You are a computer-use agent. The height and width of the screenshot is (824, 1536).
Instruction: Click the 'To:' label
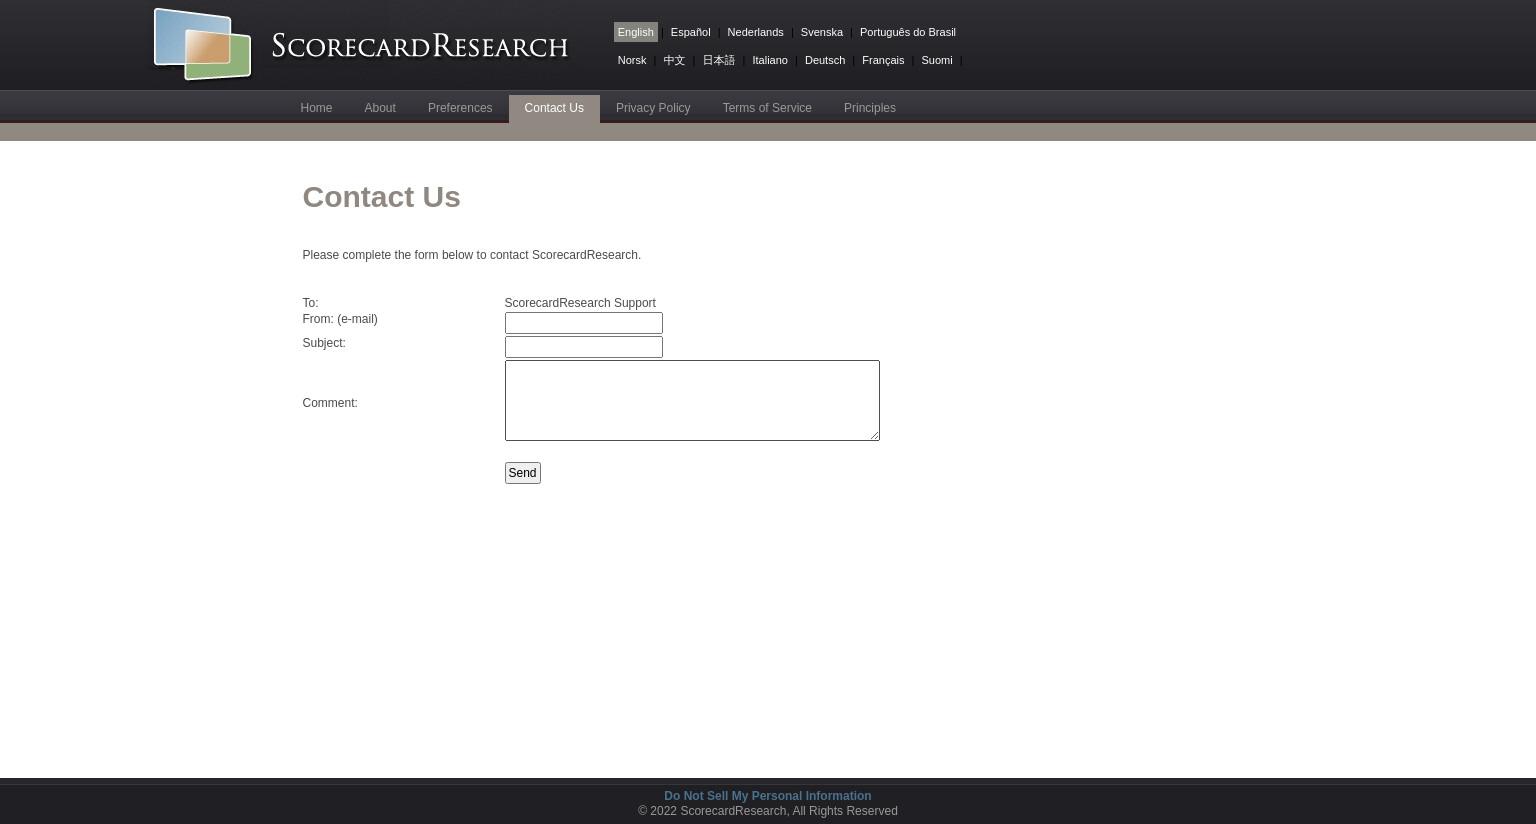pos(310,303)
